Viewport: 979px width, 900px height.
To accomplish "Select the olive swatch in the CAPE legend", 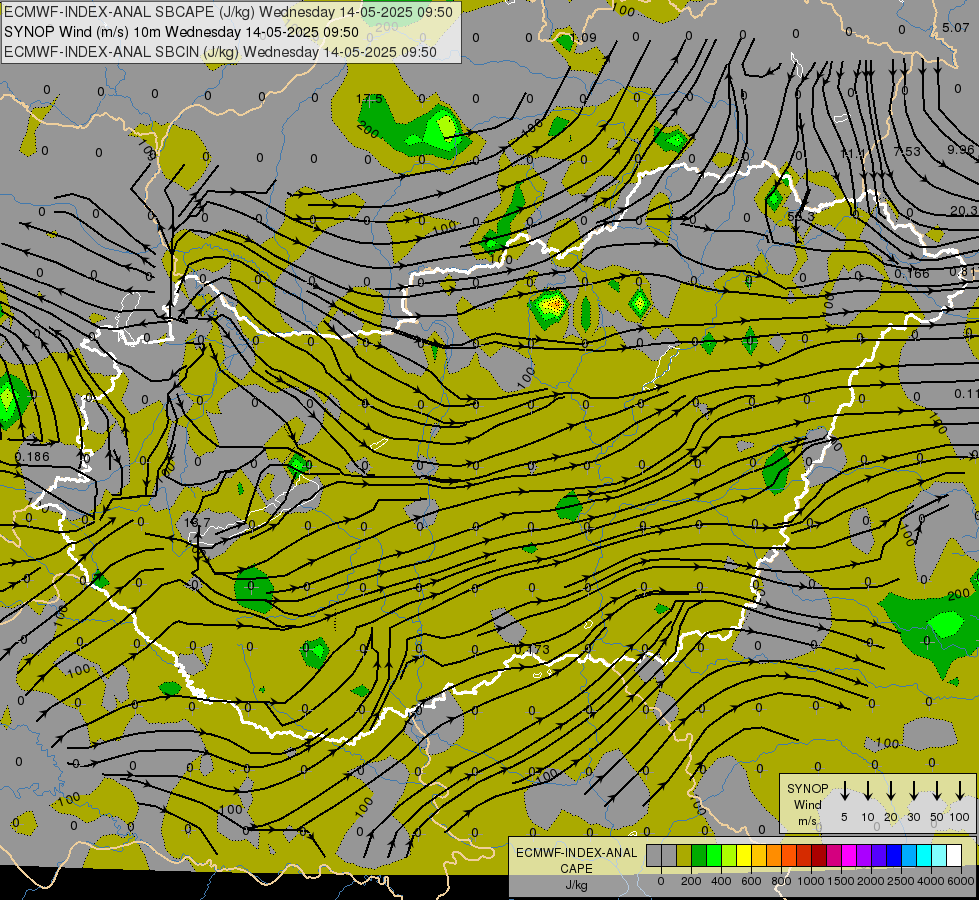I will point(684,855).
